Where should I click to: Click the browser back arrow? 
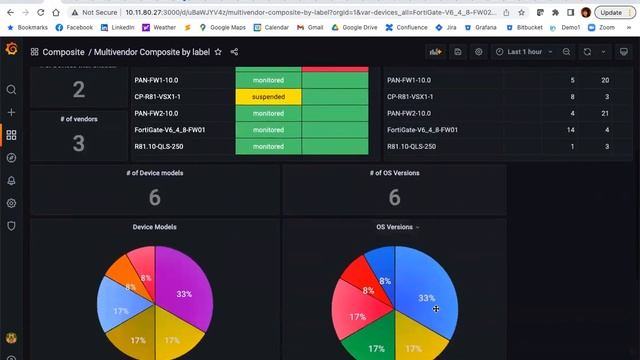(x=11, y=13)
